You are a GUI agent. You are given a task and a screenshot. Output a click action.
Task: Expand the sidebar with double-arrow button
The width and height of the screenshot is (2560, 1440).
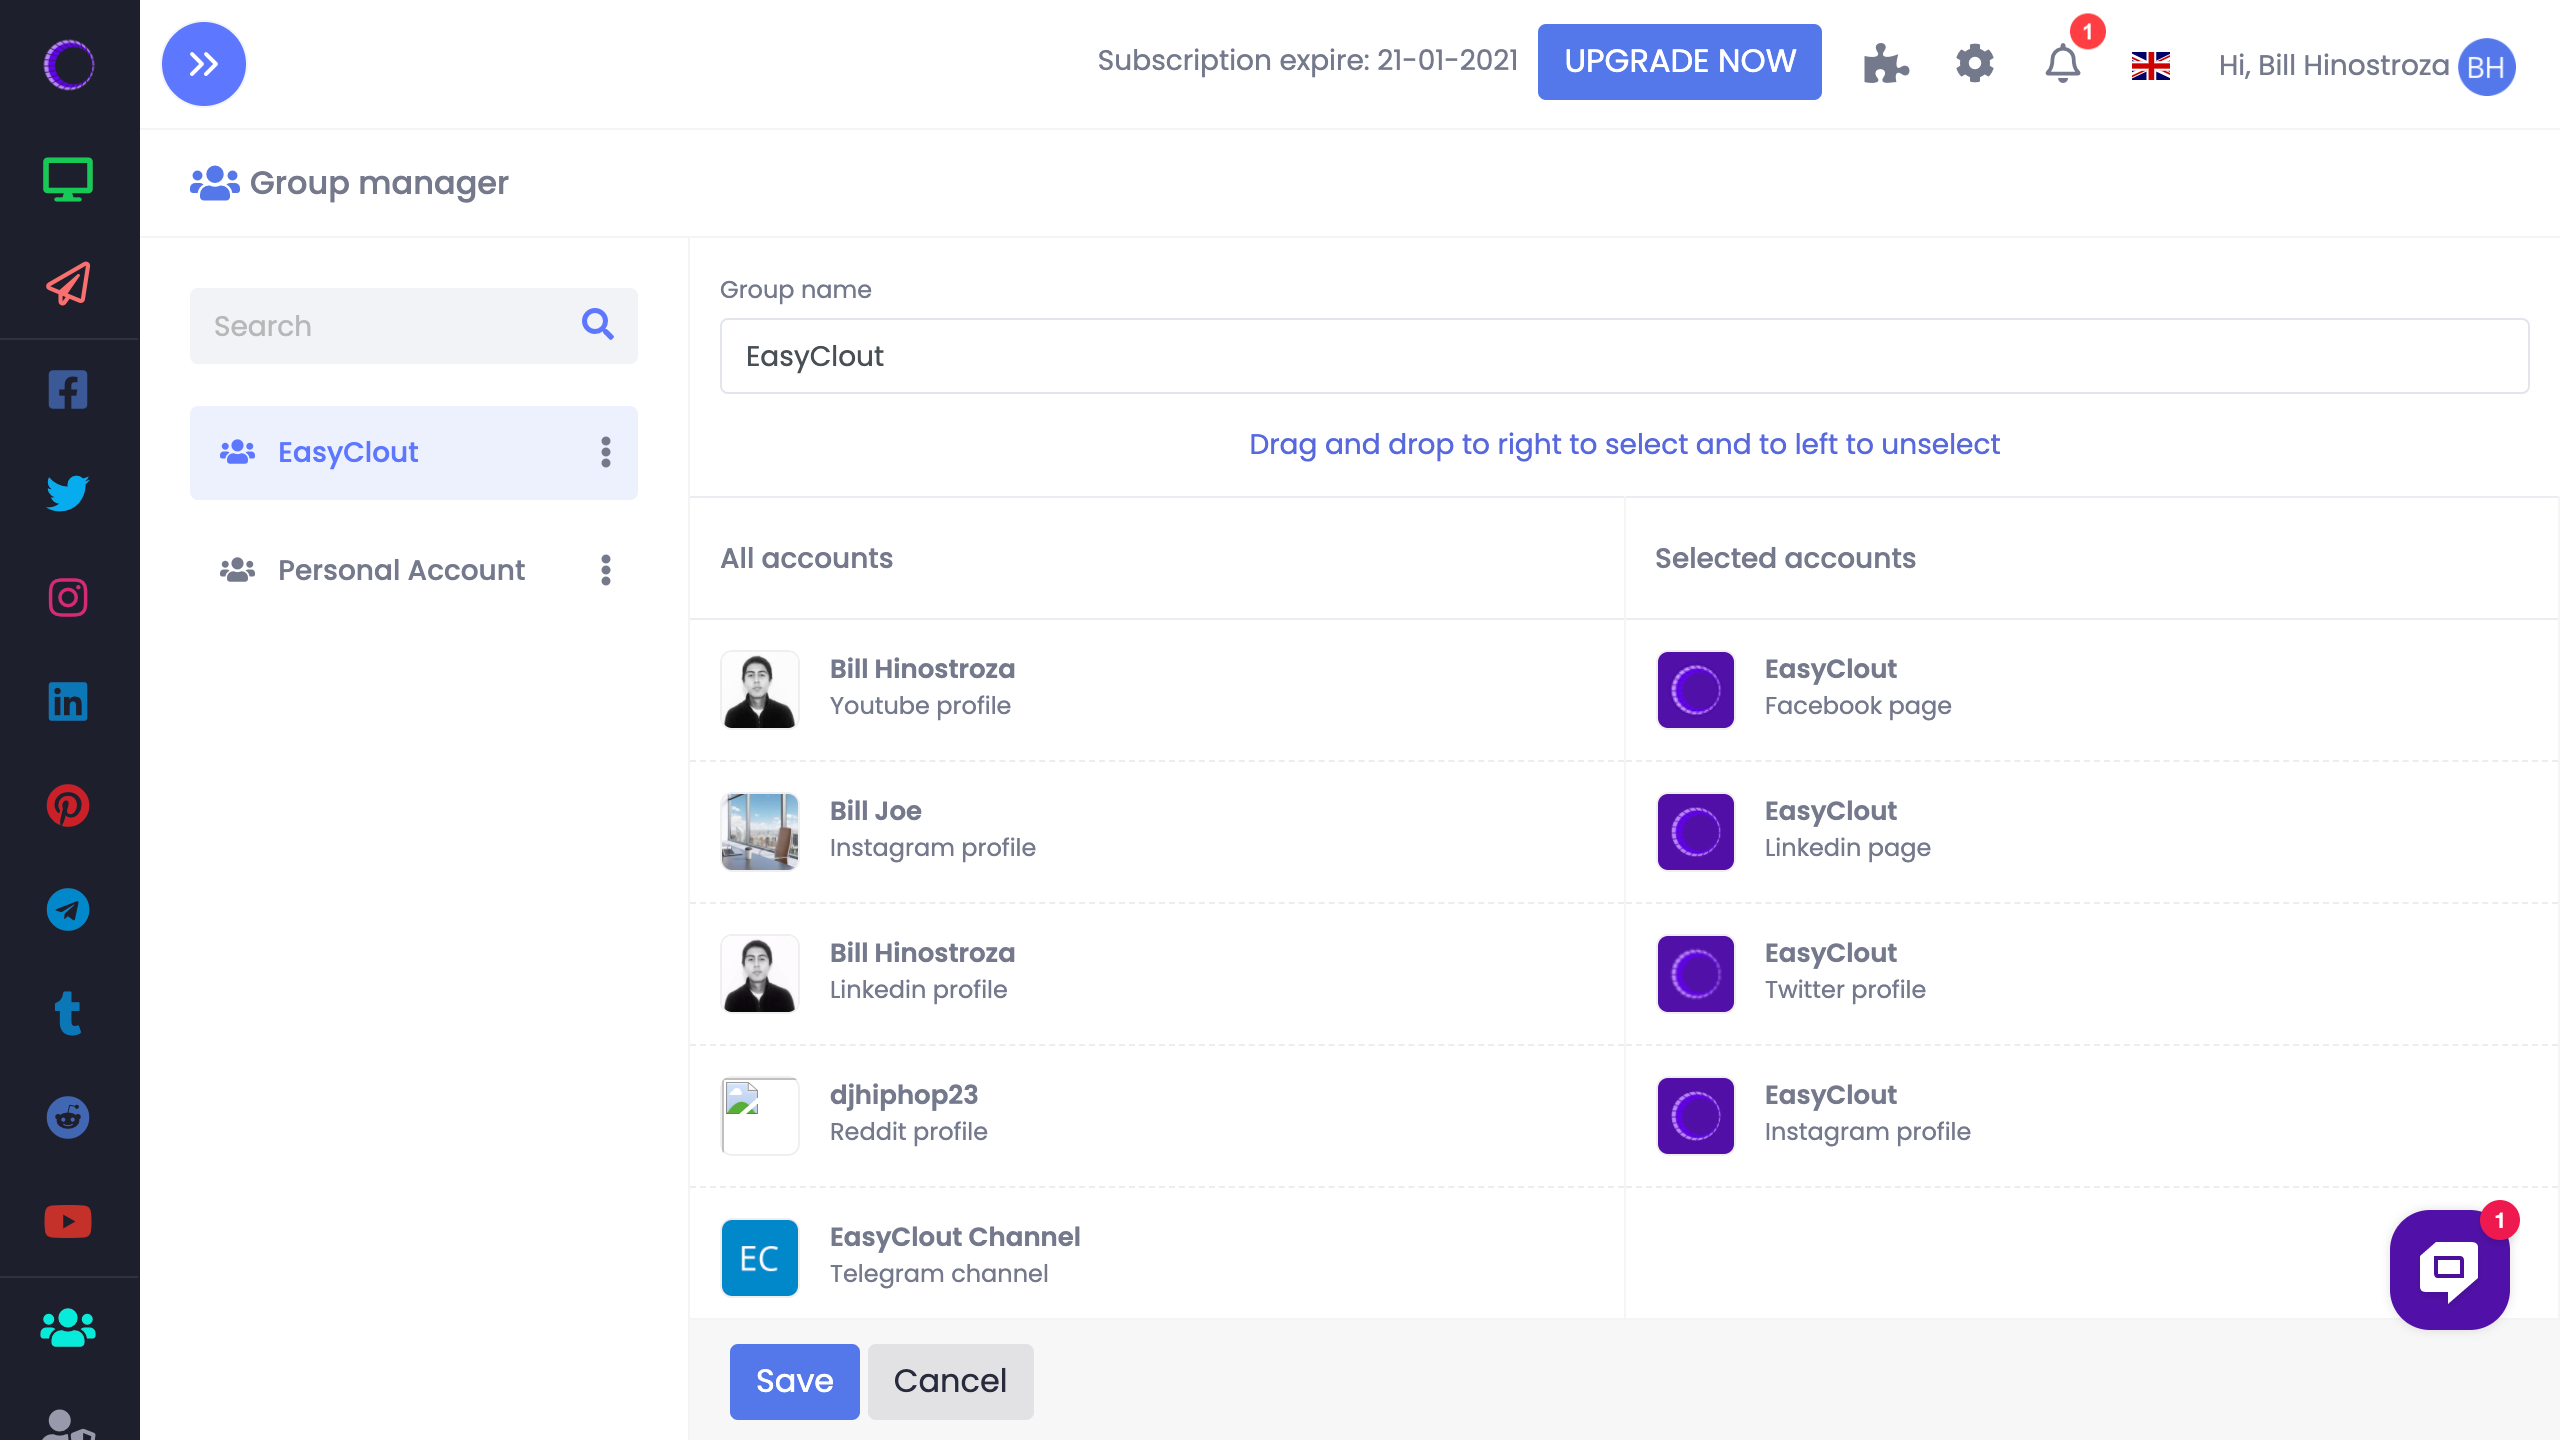(x=204, y=64)
